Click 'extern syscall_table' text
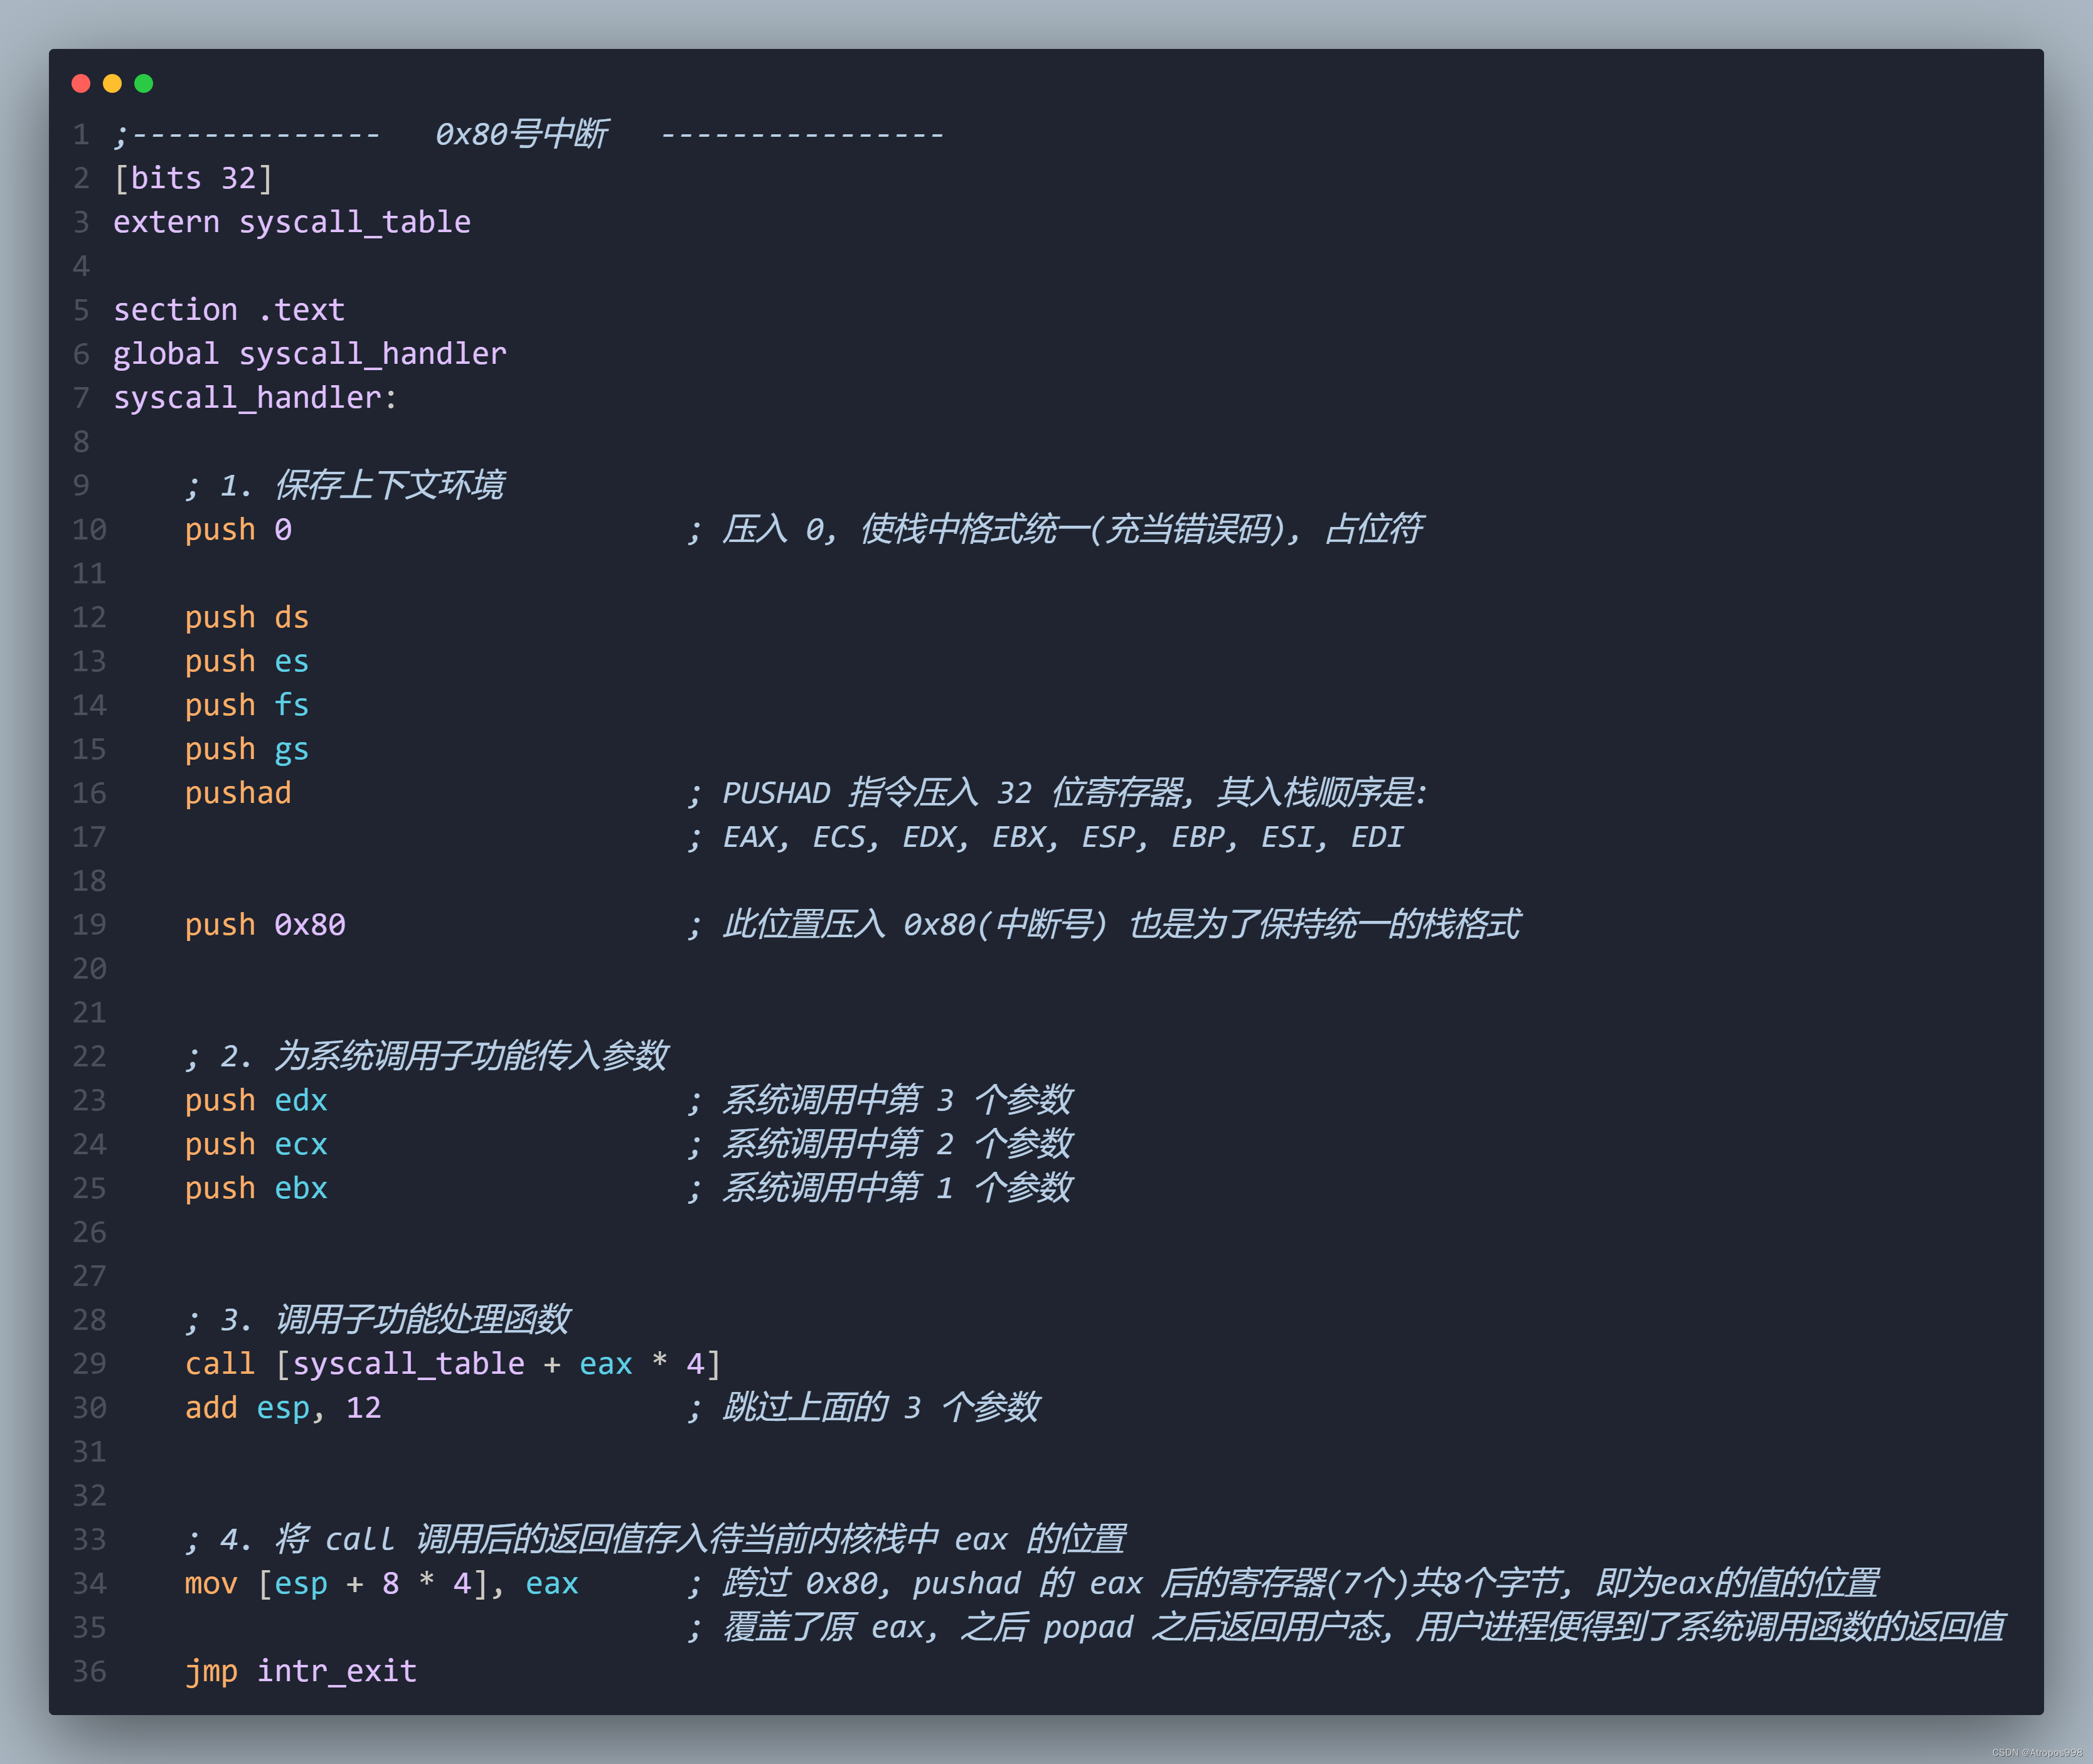 coord(292,222)
